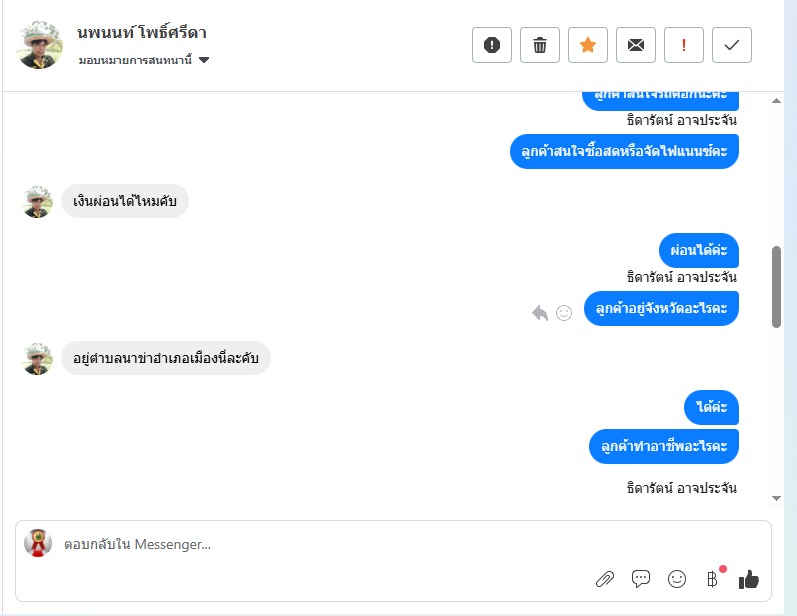Screen dimensions: 797x616
Task: Open customer's header profile picture
Action: [x=40, y=45]
